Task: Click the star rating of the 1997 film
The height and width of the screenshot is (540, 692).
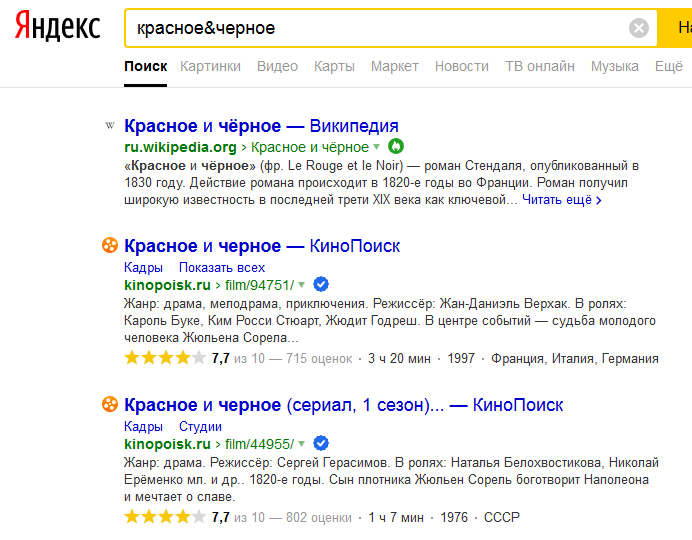Action: point(165,358)
